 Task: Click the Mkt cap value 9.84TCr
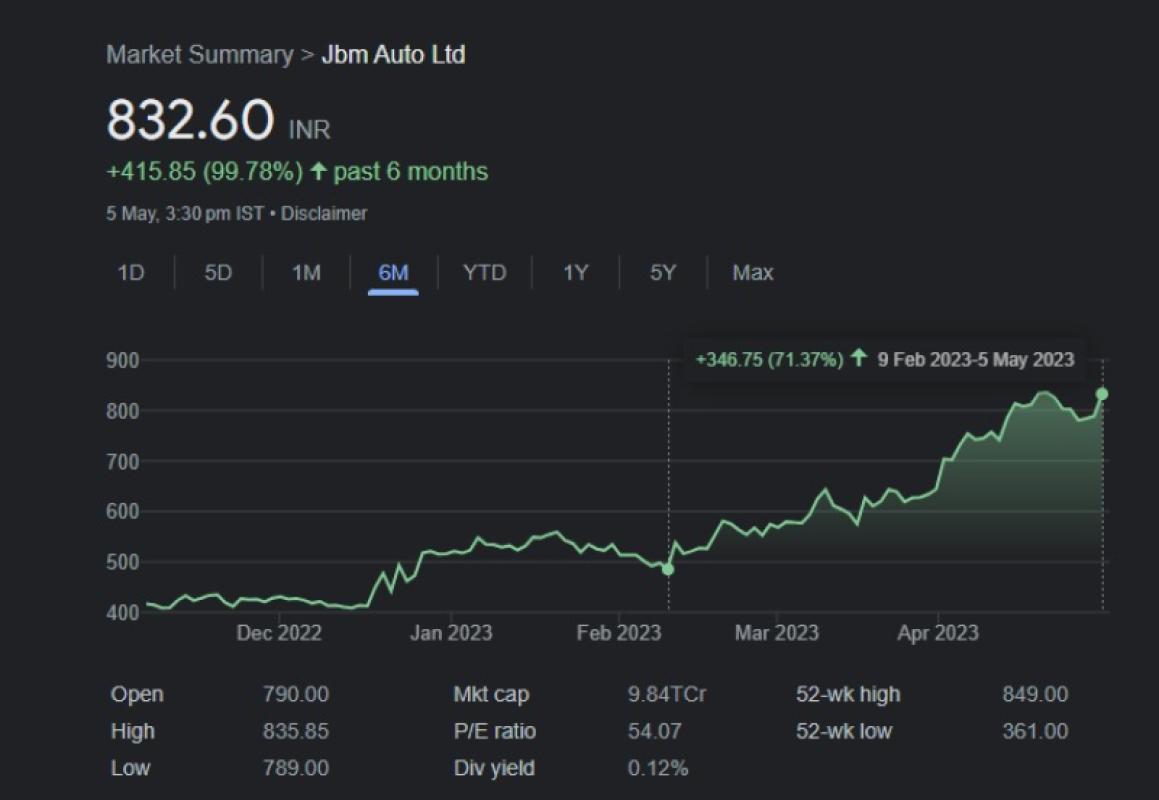click(x=667, y=694)
